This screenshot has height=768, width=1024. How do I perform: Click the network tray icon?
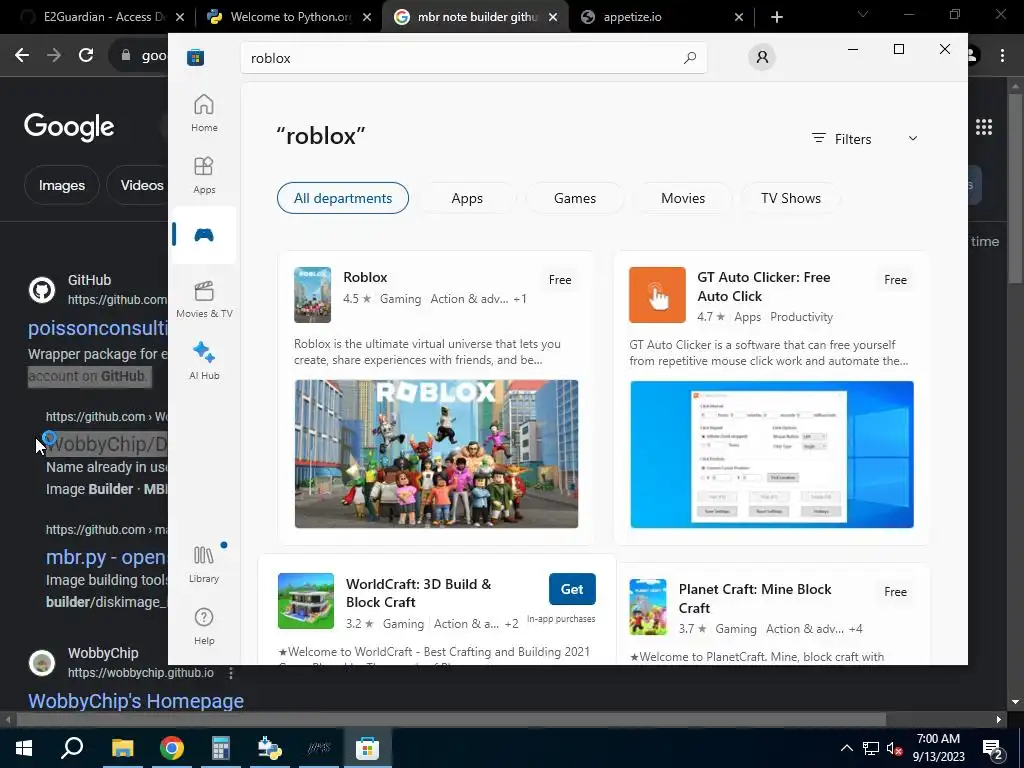(871, 748)
